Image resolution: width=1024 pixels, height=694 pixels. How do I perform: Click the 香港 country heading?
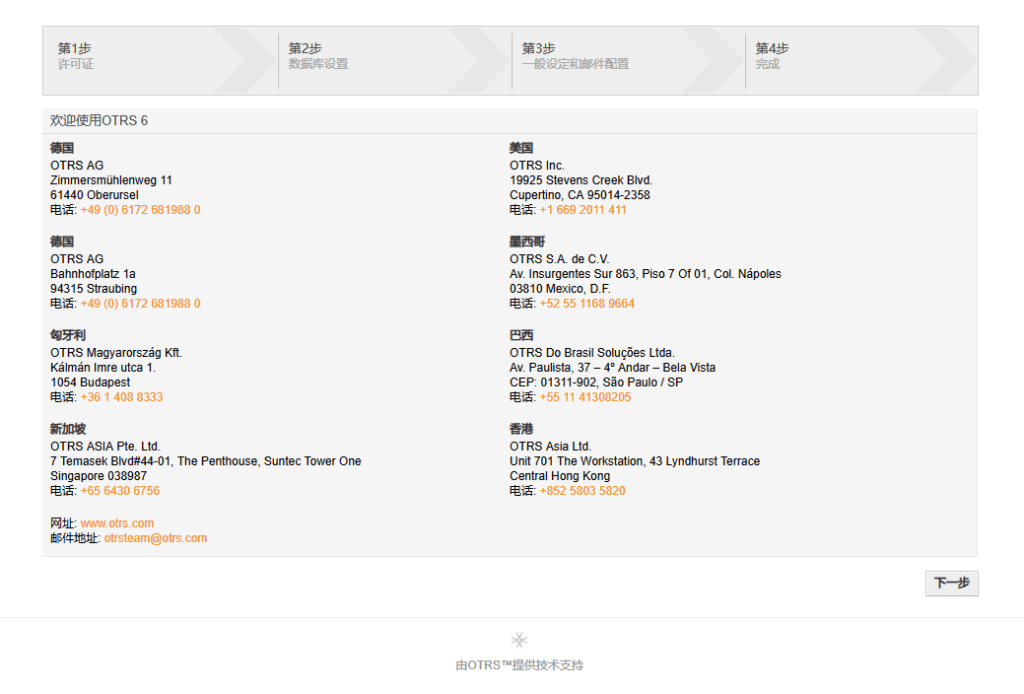pyautogui.click(x=522, y=429)
